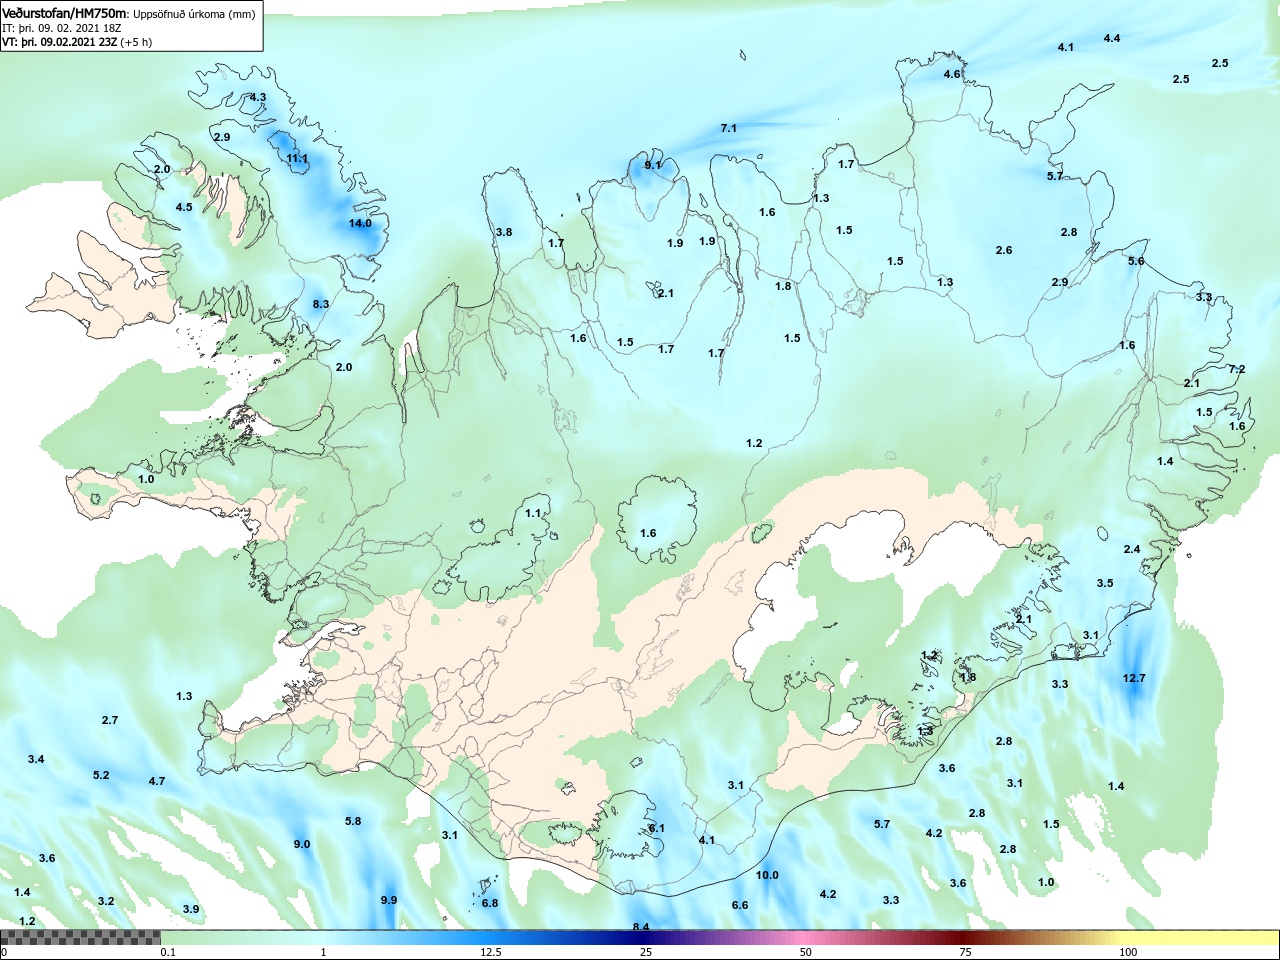Select the 2.7 precipitation value
Screen dimensions: 1280x960
coord(110,720)
